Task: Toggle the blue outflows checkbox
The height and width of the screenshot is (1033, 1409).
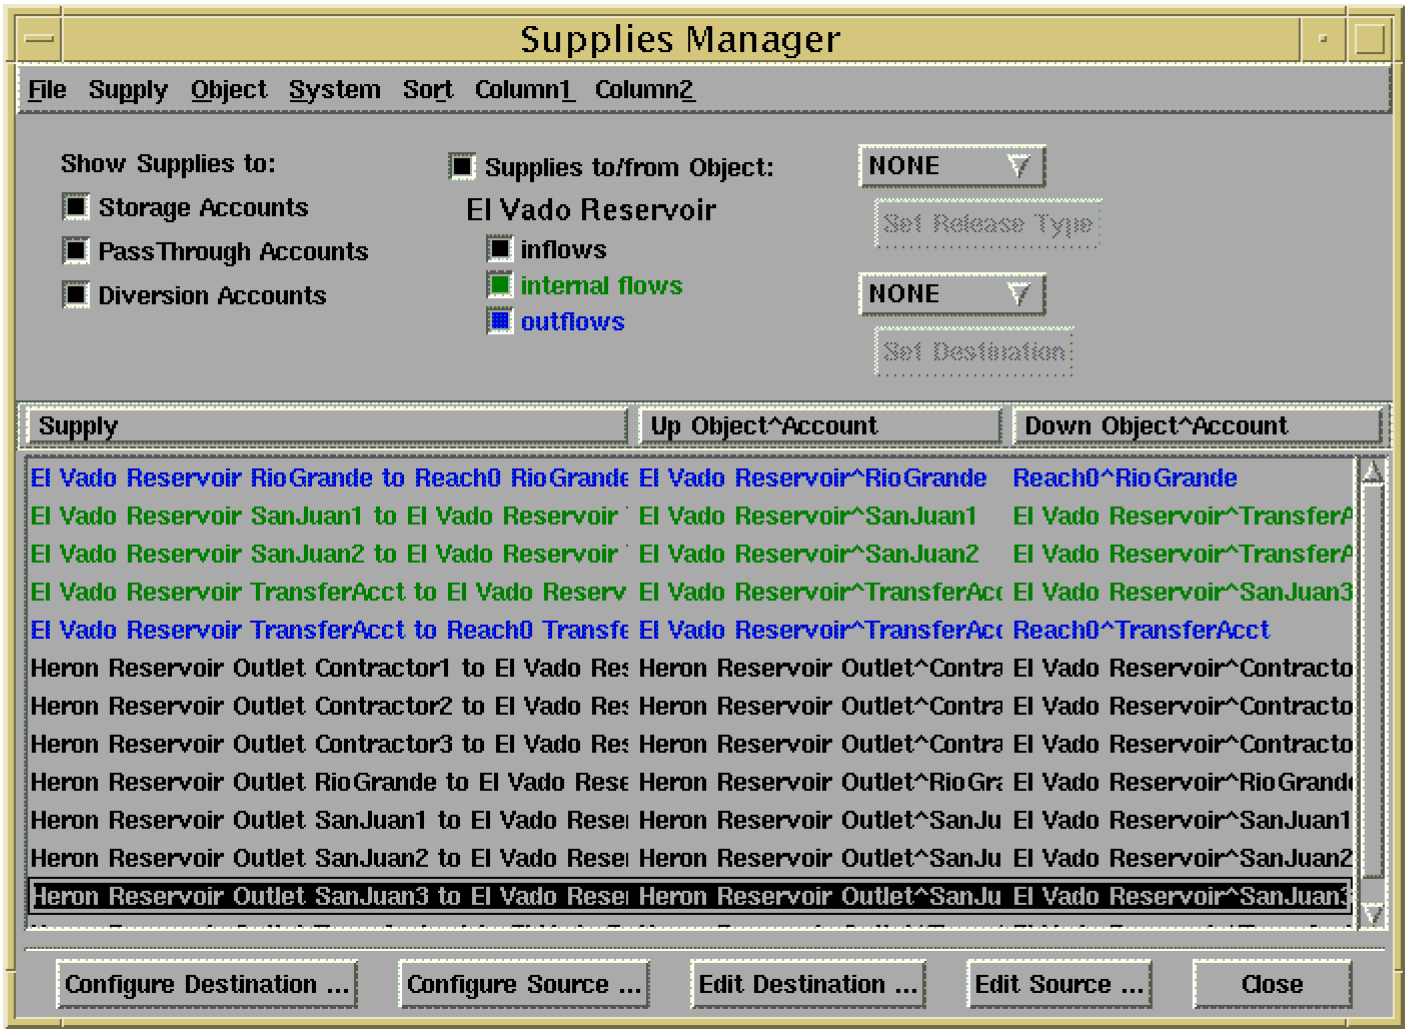Action: pyautogui.click(x=500, y=321)
